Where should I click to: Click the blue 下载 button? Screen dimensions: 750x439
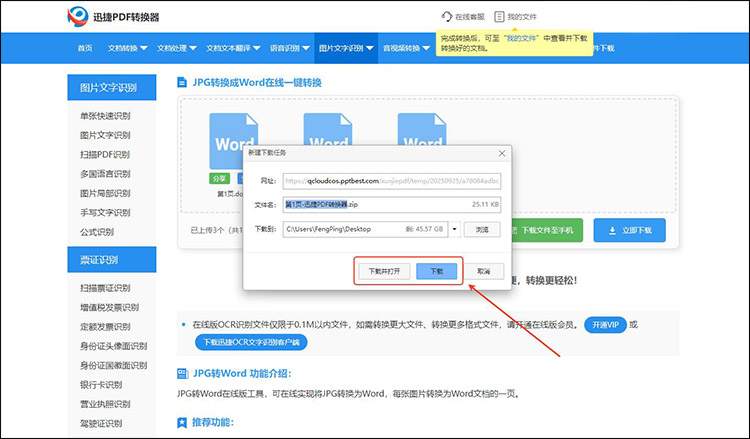pyautogui.click(x=437, y=271)
